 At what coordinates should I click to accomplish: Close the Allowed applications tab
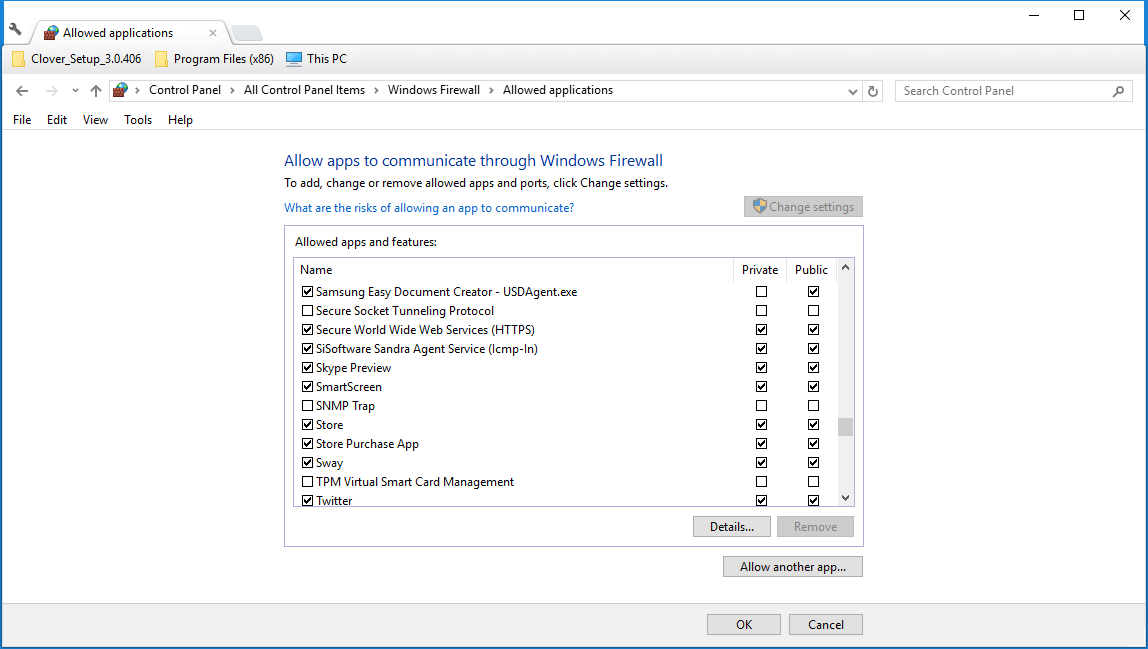pyautogui.click(x=212, y=33)
